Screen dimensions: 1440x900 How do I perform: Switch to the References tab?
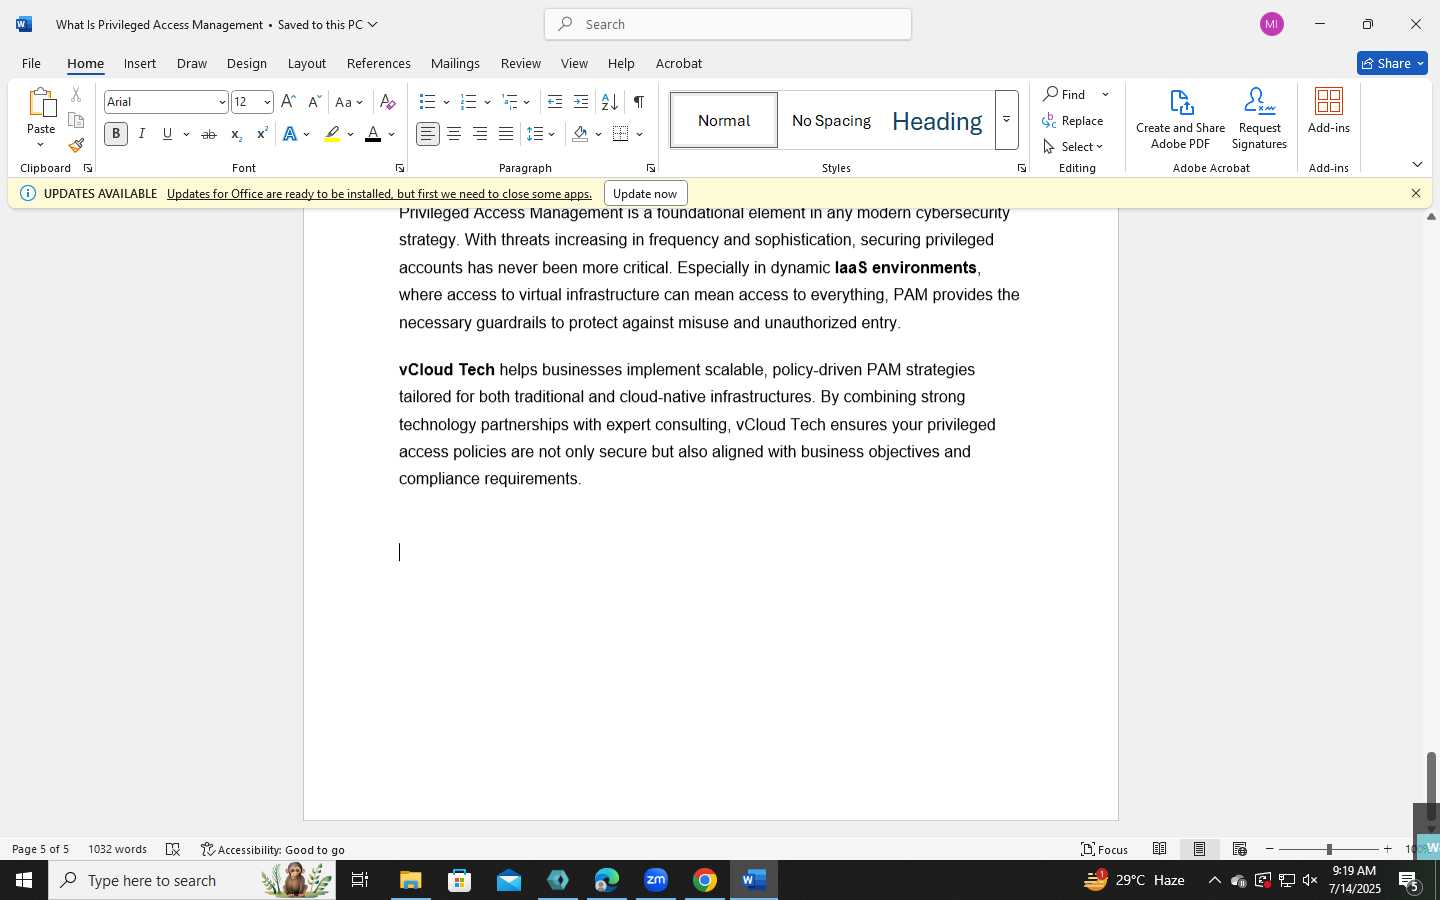378,63
